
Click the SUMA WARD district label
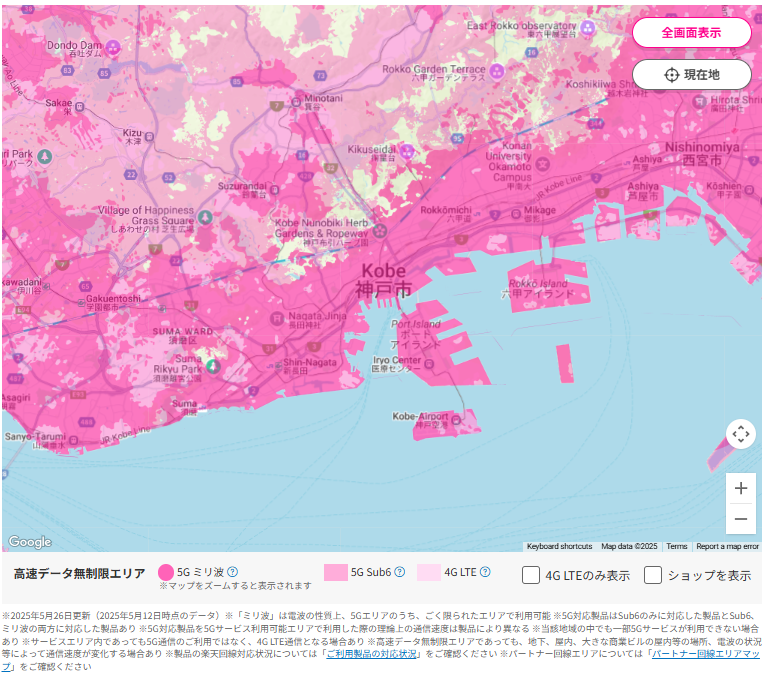183,335
